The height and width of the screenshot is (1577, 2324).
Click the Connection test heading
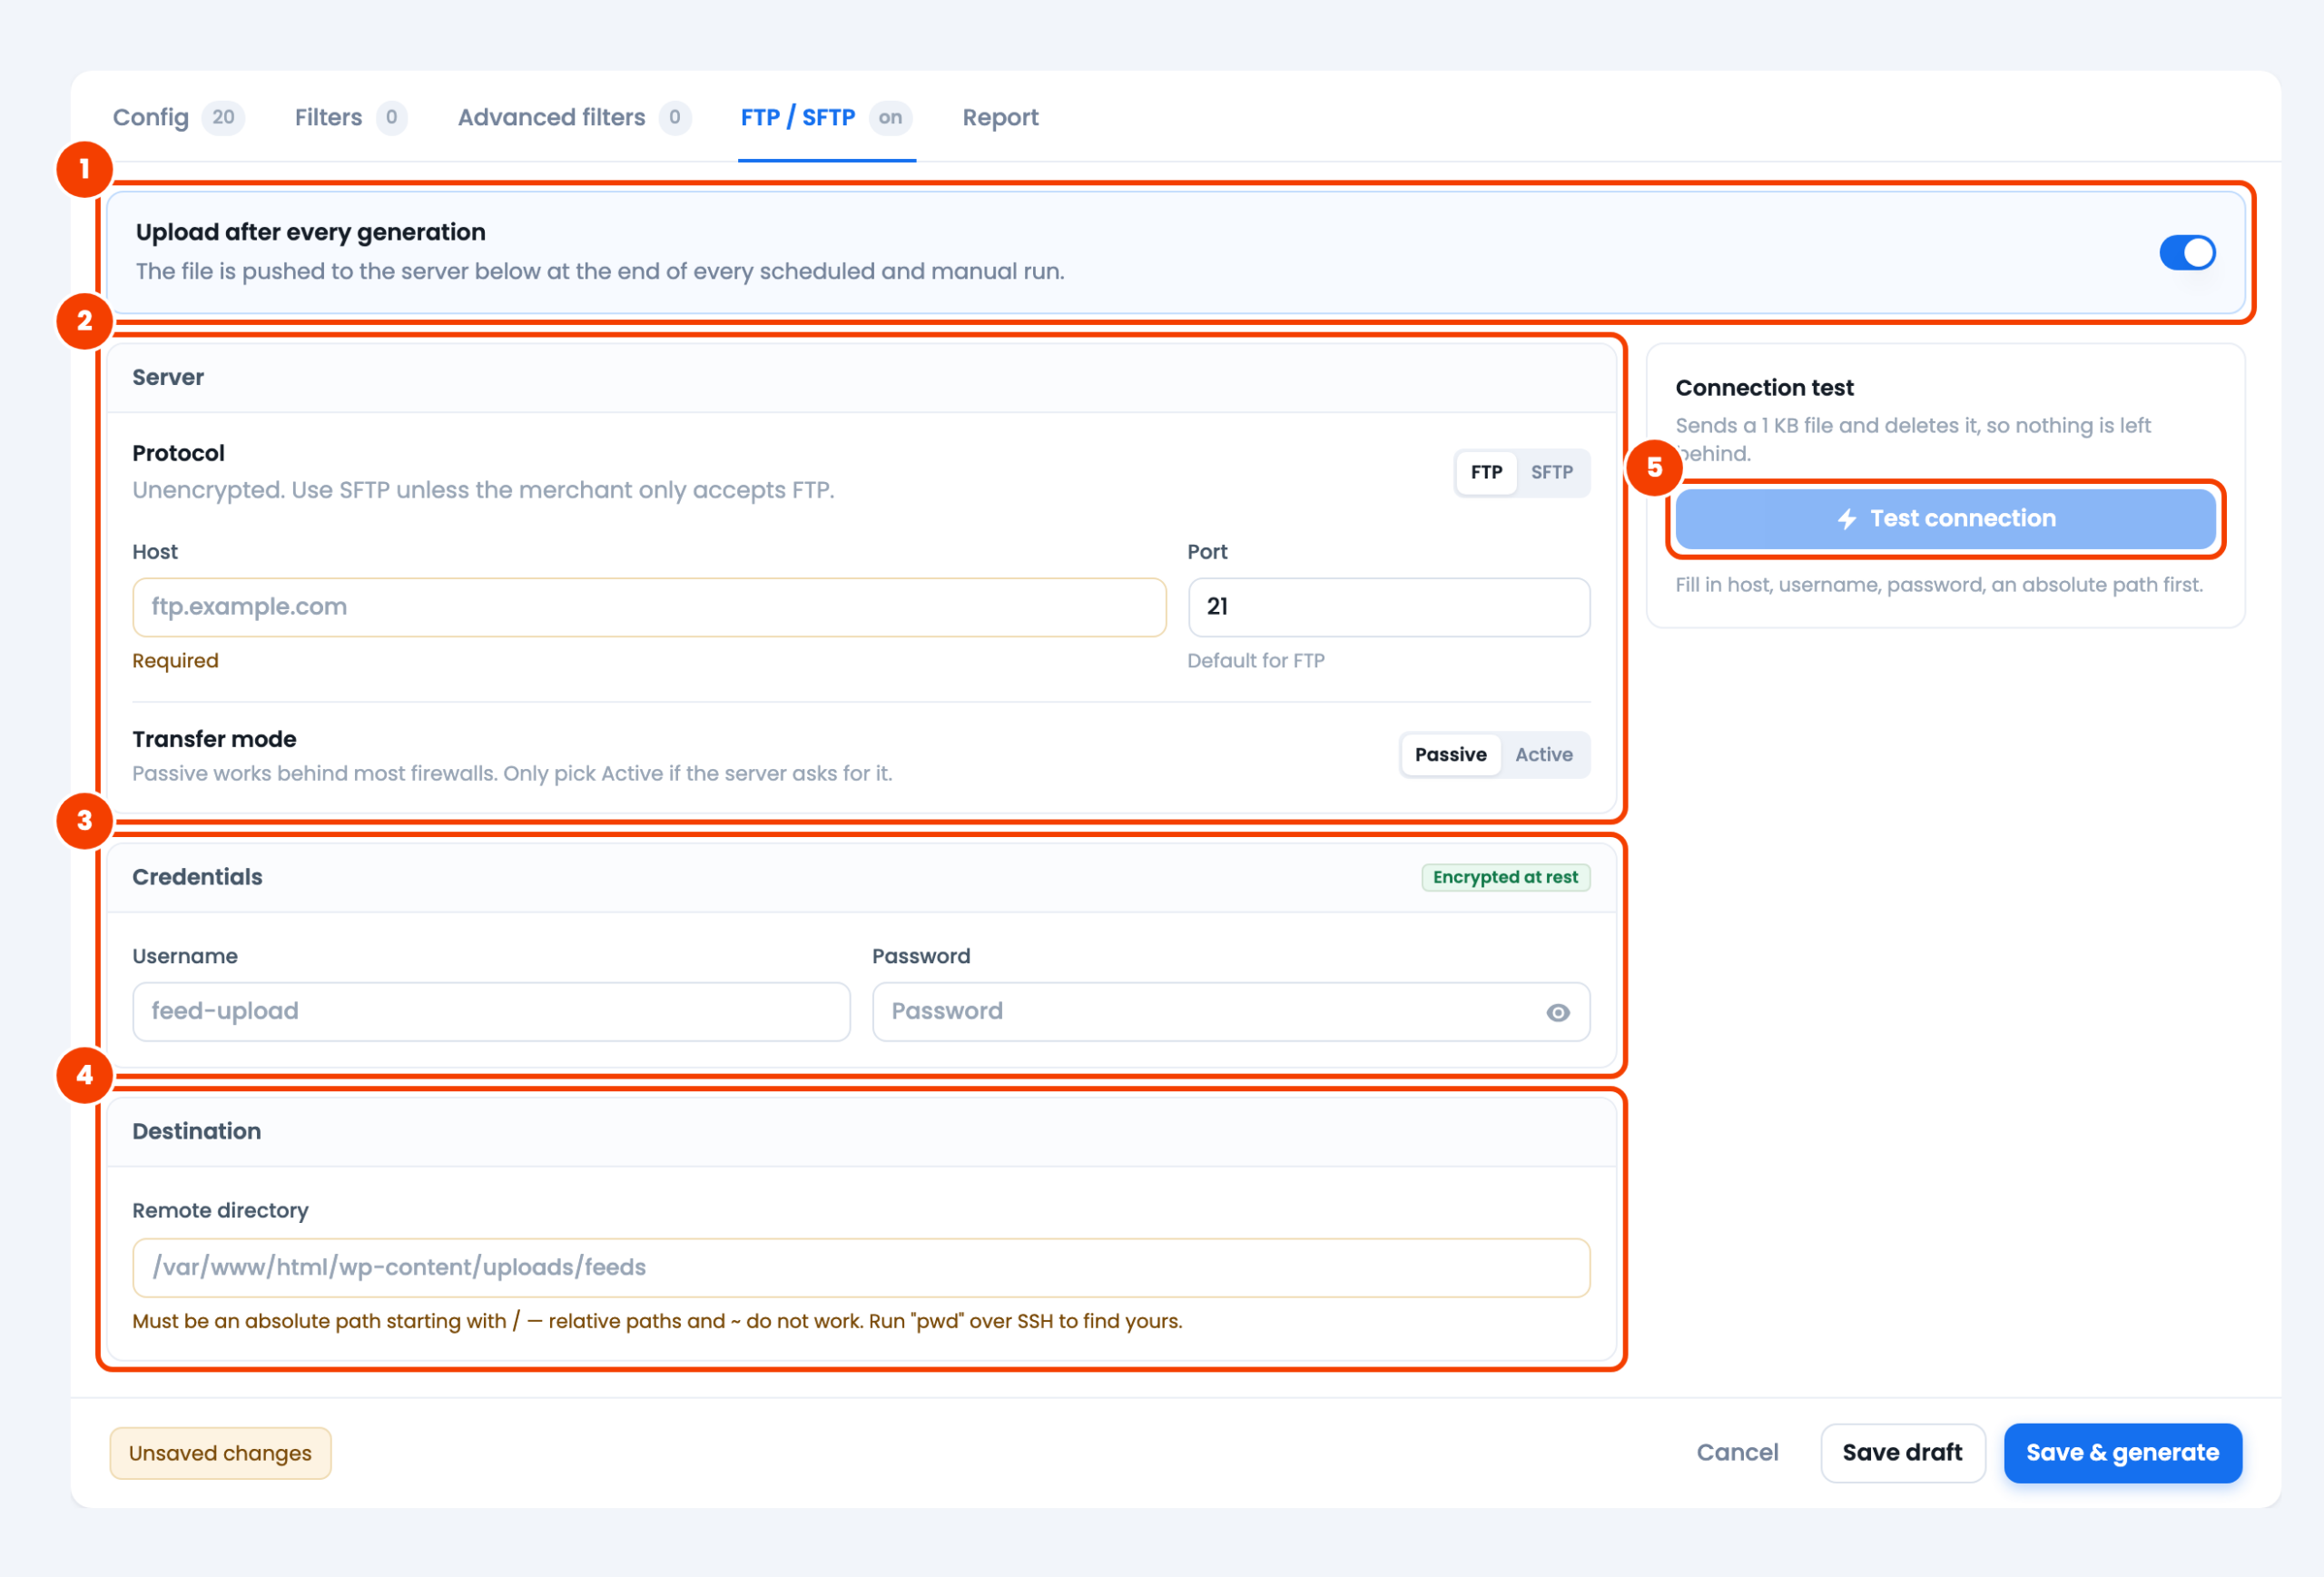(1764, 387)
